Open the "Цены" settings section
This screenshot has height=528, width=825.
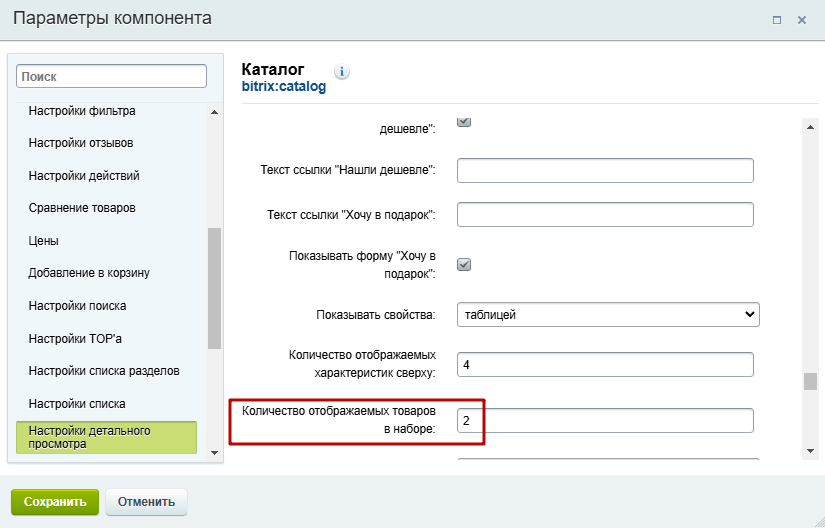pyautogui.click(x=44, y=241)
